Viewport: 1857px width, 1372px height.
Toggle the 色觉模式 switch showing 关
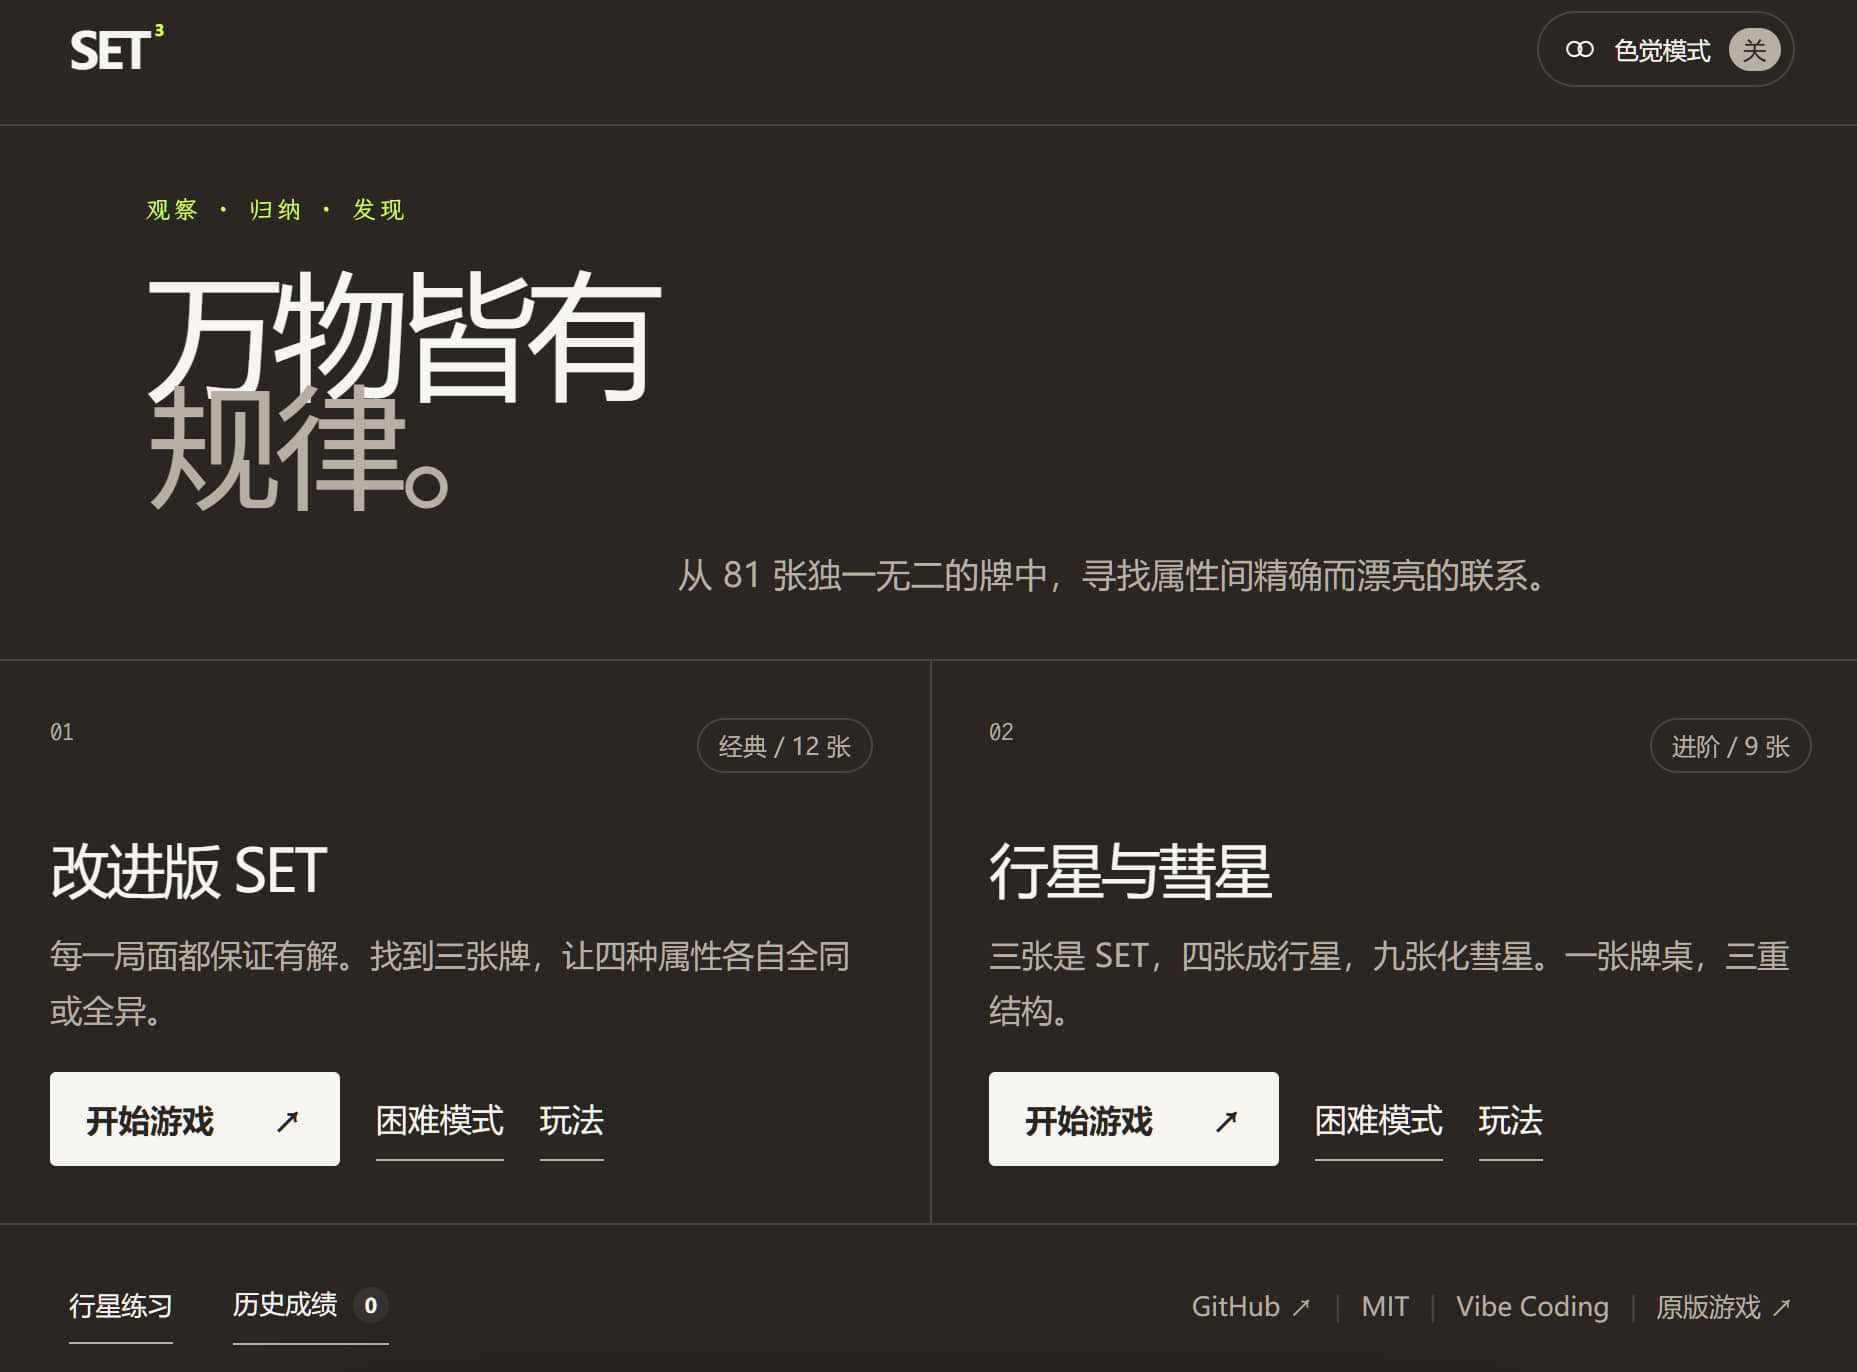click(1754, 50)
